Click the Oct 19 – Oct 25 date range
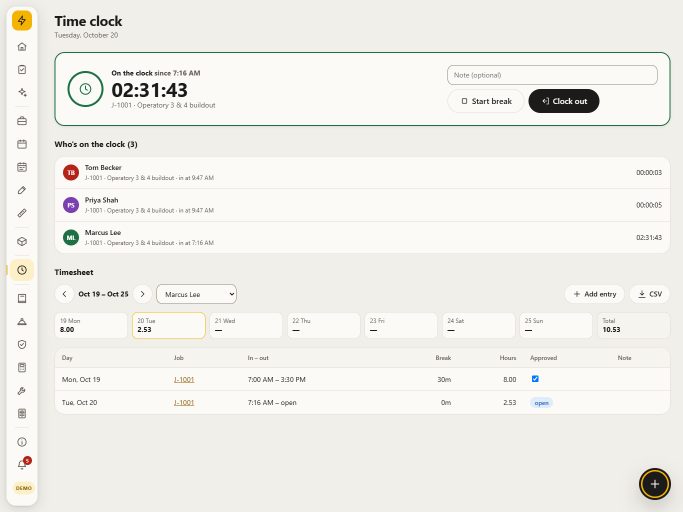Screen dimensions: 683x512 click(x=103, y=294)
